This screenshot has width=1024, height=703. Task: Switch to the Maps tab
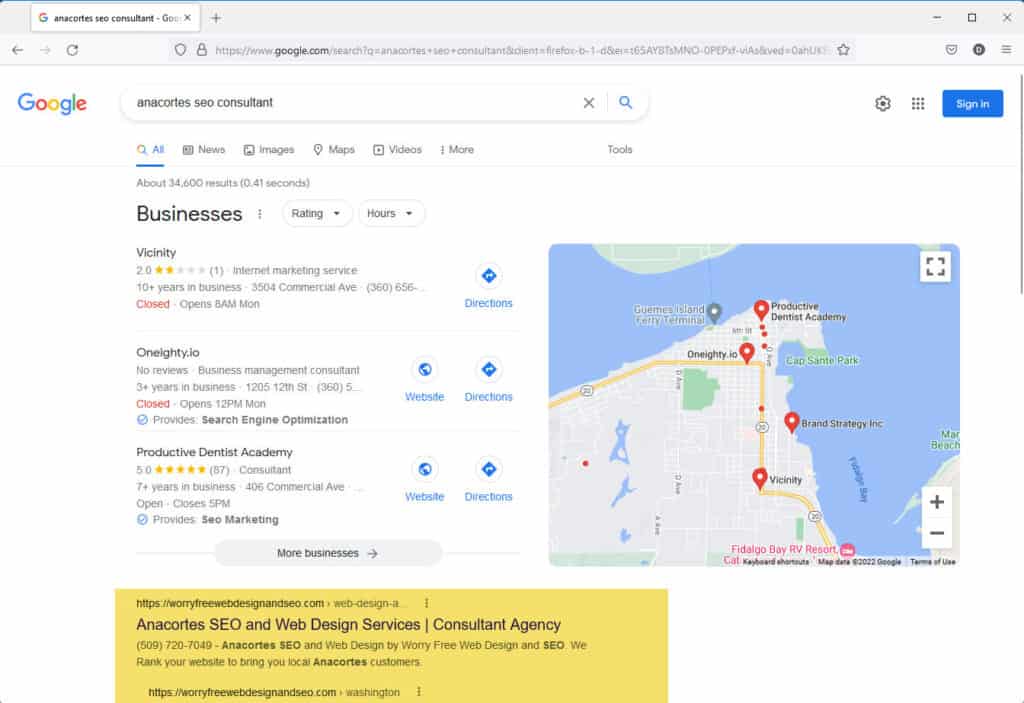[334, 150]
